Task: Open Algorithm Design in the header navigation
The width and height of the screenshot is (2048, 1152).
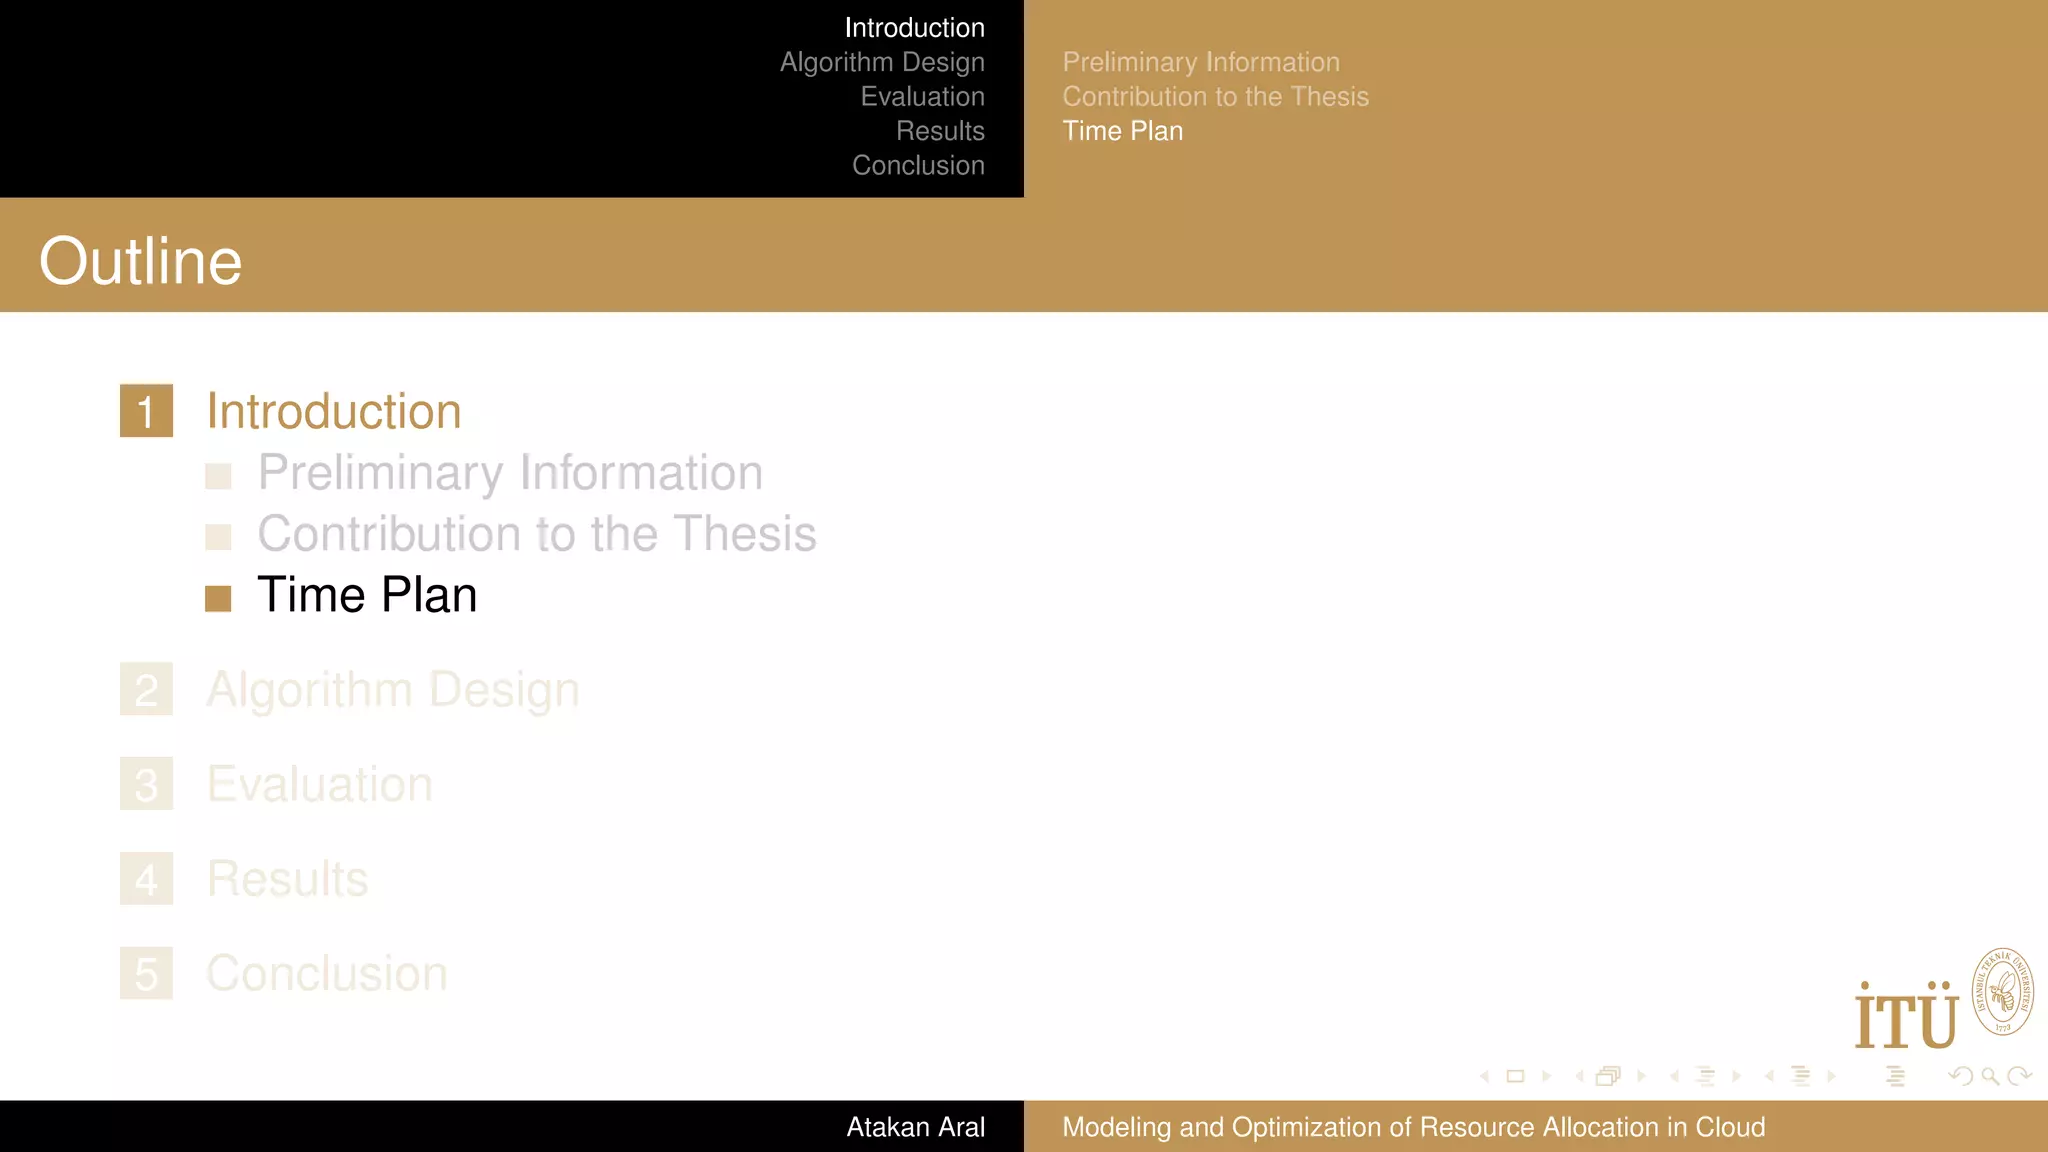Action: click(882, 62)
